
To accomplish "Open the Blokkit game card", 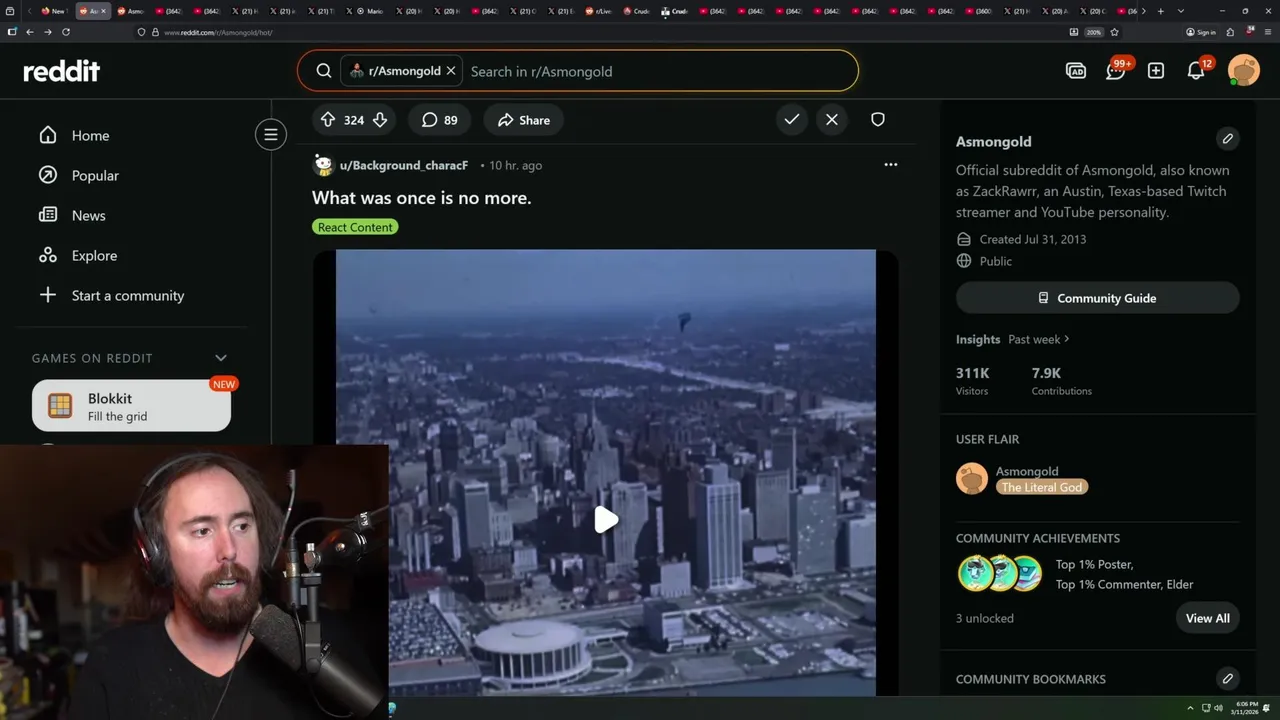I will 131,406.
